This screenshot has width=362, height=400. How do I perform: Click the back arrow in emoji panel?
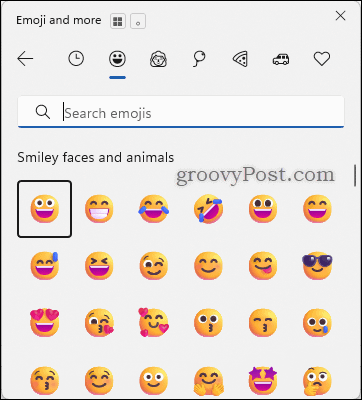point(25,59)
